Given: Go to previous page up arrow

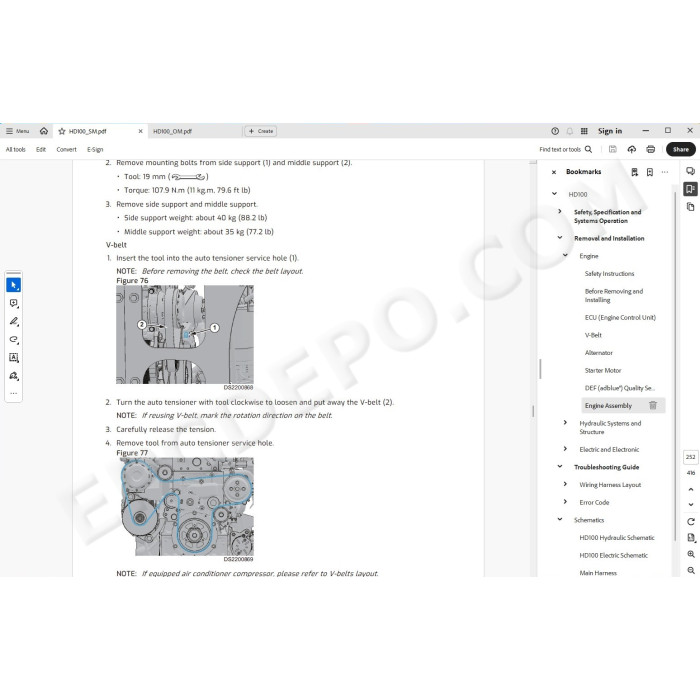Looking at the screenshot, I should tap(691, 490).
